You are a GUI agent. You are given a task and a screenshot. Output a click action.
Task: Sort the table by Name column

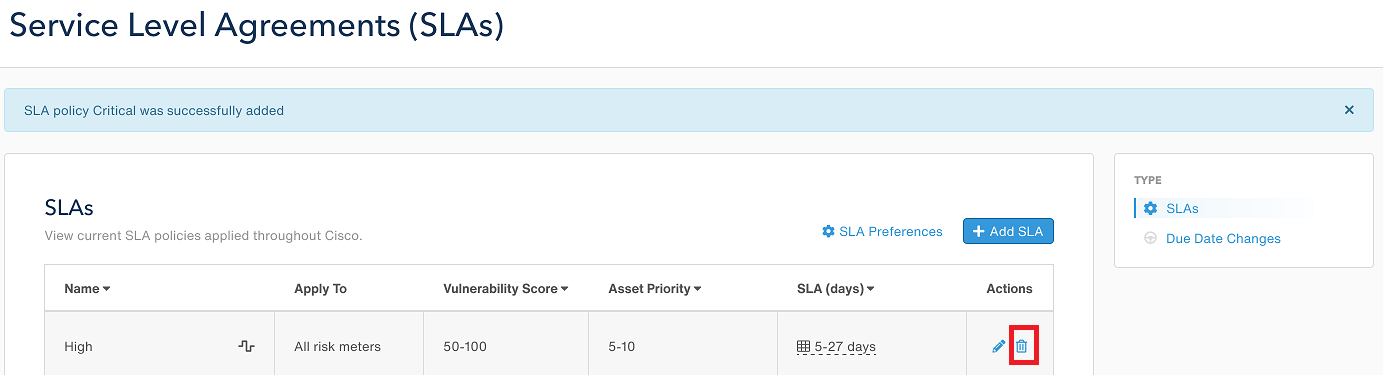tap(87, 289)
